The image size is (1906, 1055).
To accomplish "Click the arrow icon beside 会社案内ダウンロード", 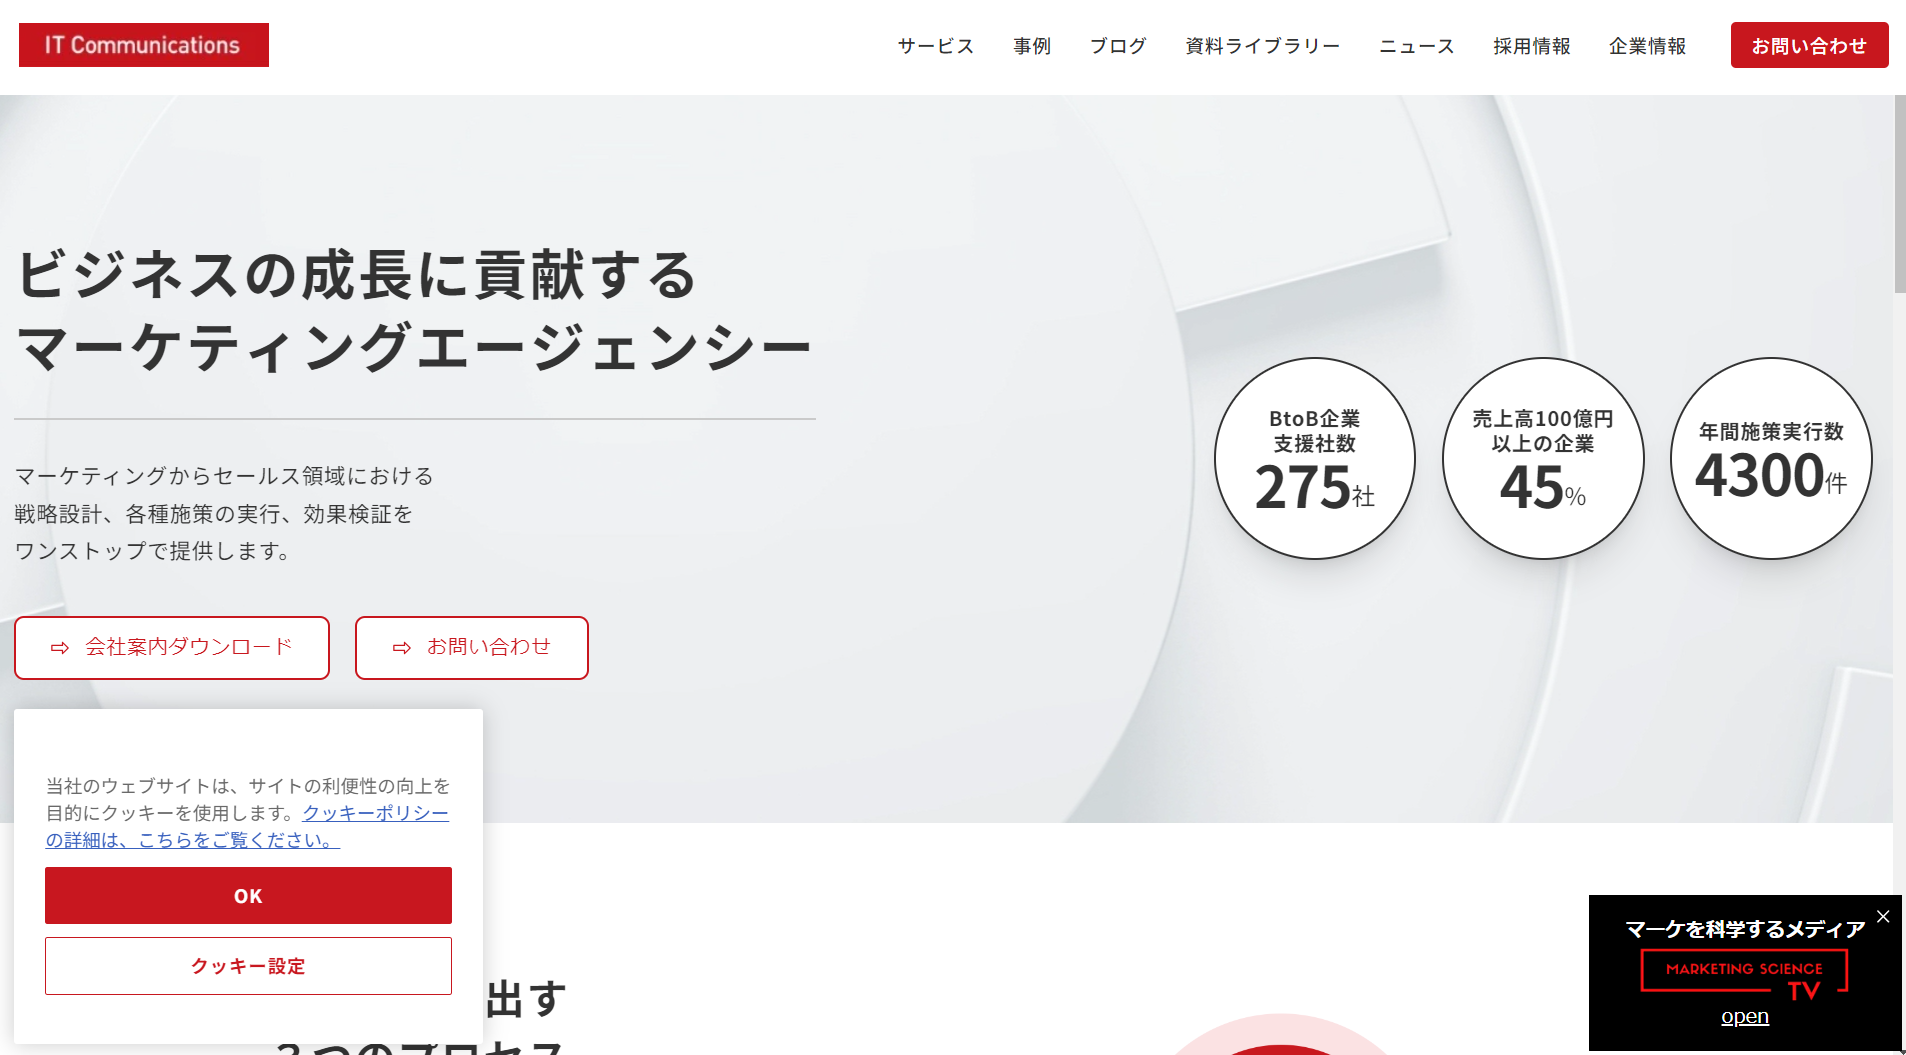I will [60, 648].
